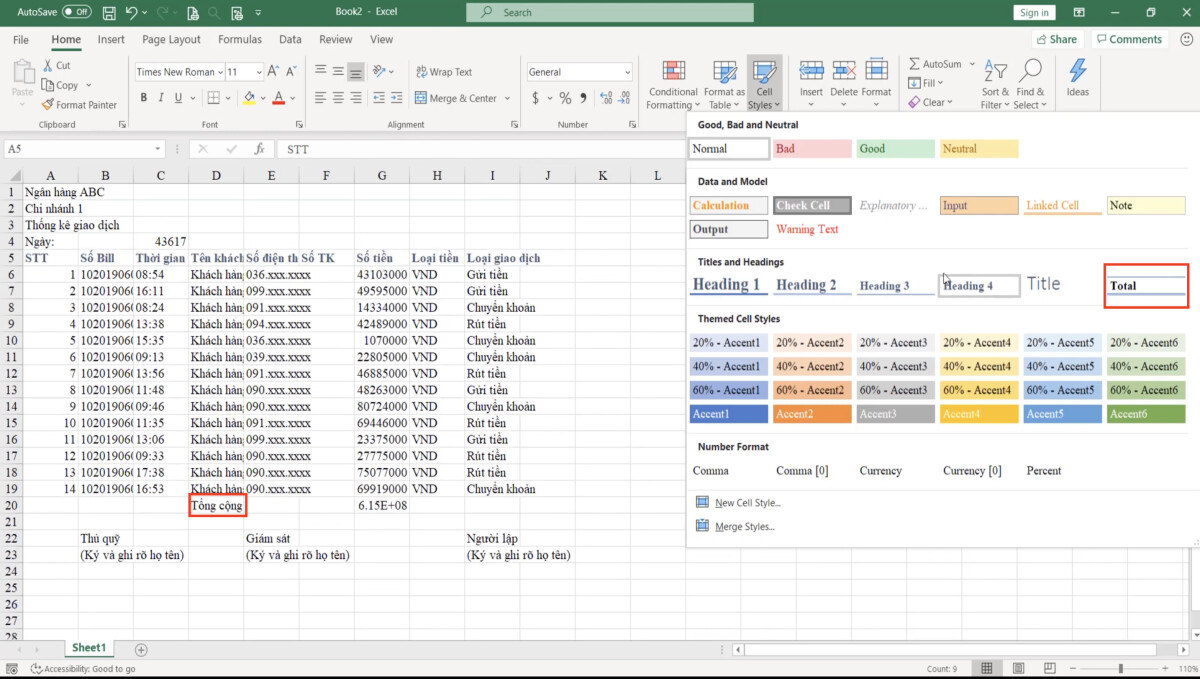Screen dimensions: 1200x679
Task: Click the Align Right icon
Action: 357,98
